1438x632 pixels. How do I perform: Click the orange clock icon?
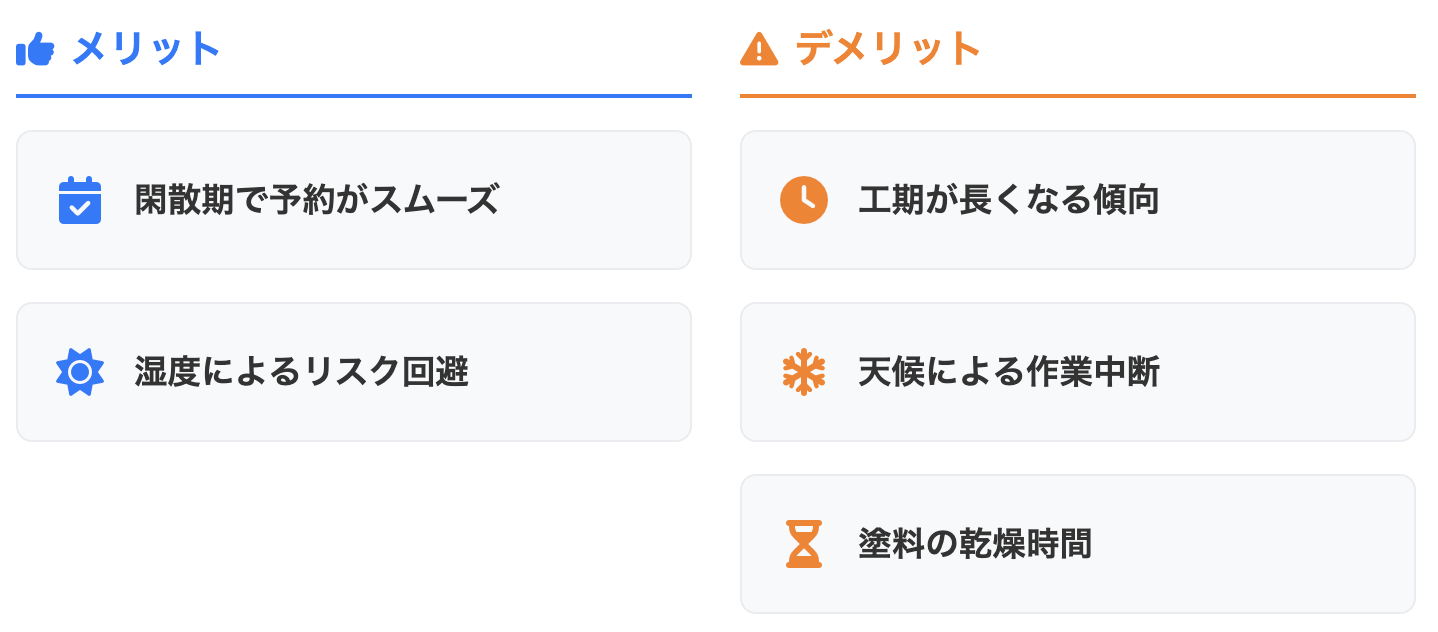click(804, 200)
